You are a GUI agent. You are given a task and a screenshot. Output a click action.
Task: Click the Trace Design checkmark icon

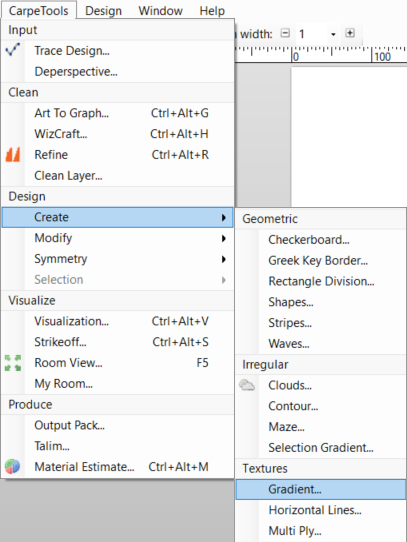tap(13, 50)
